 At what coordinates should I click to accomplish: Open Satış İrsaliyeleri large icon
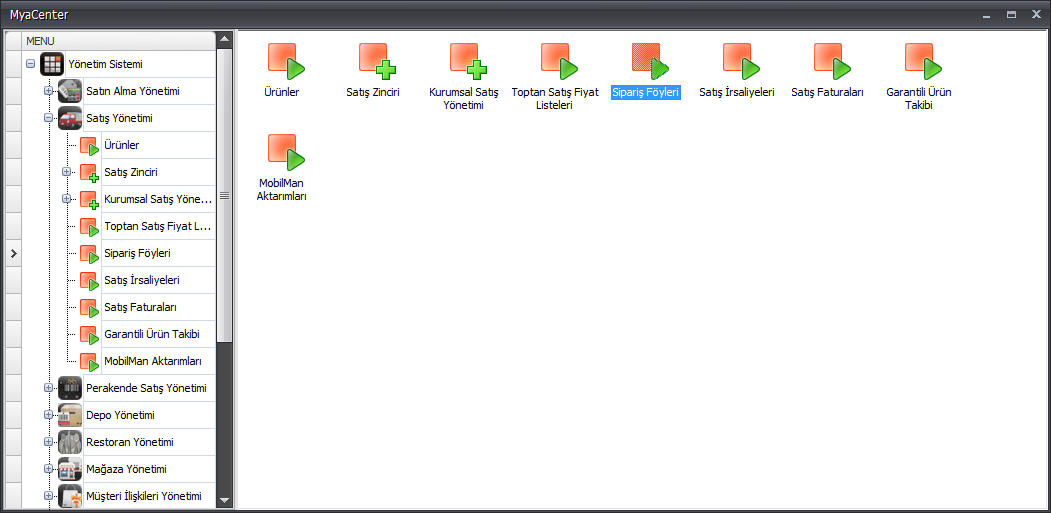pyautogui.click(x=741, y=61)
